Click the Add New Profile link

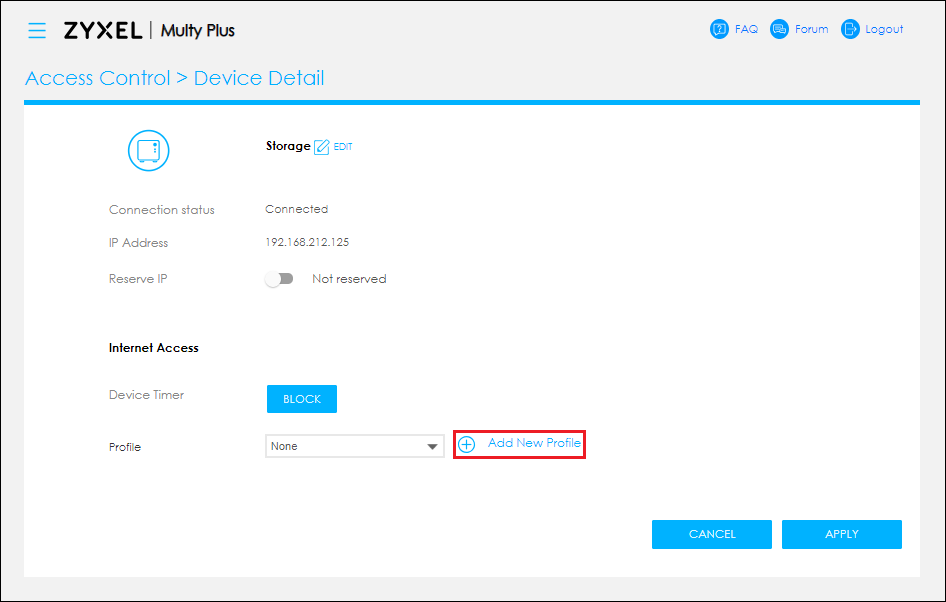(534, 443)
